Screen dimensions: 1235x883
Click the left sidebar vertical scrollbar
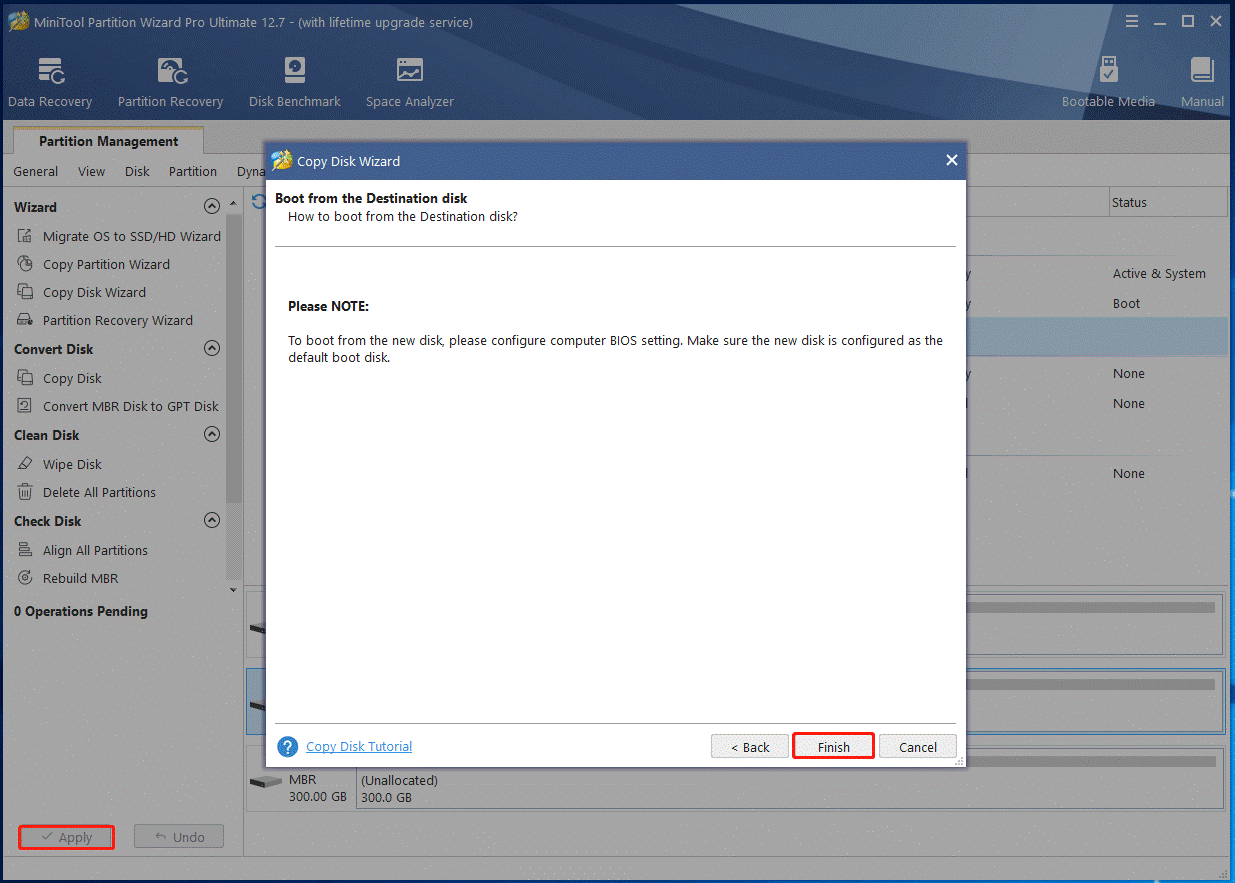point(234,400)
